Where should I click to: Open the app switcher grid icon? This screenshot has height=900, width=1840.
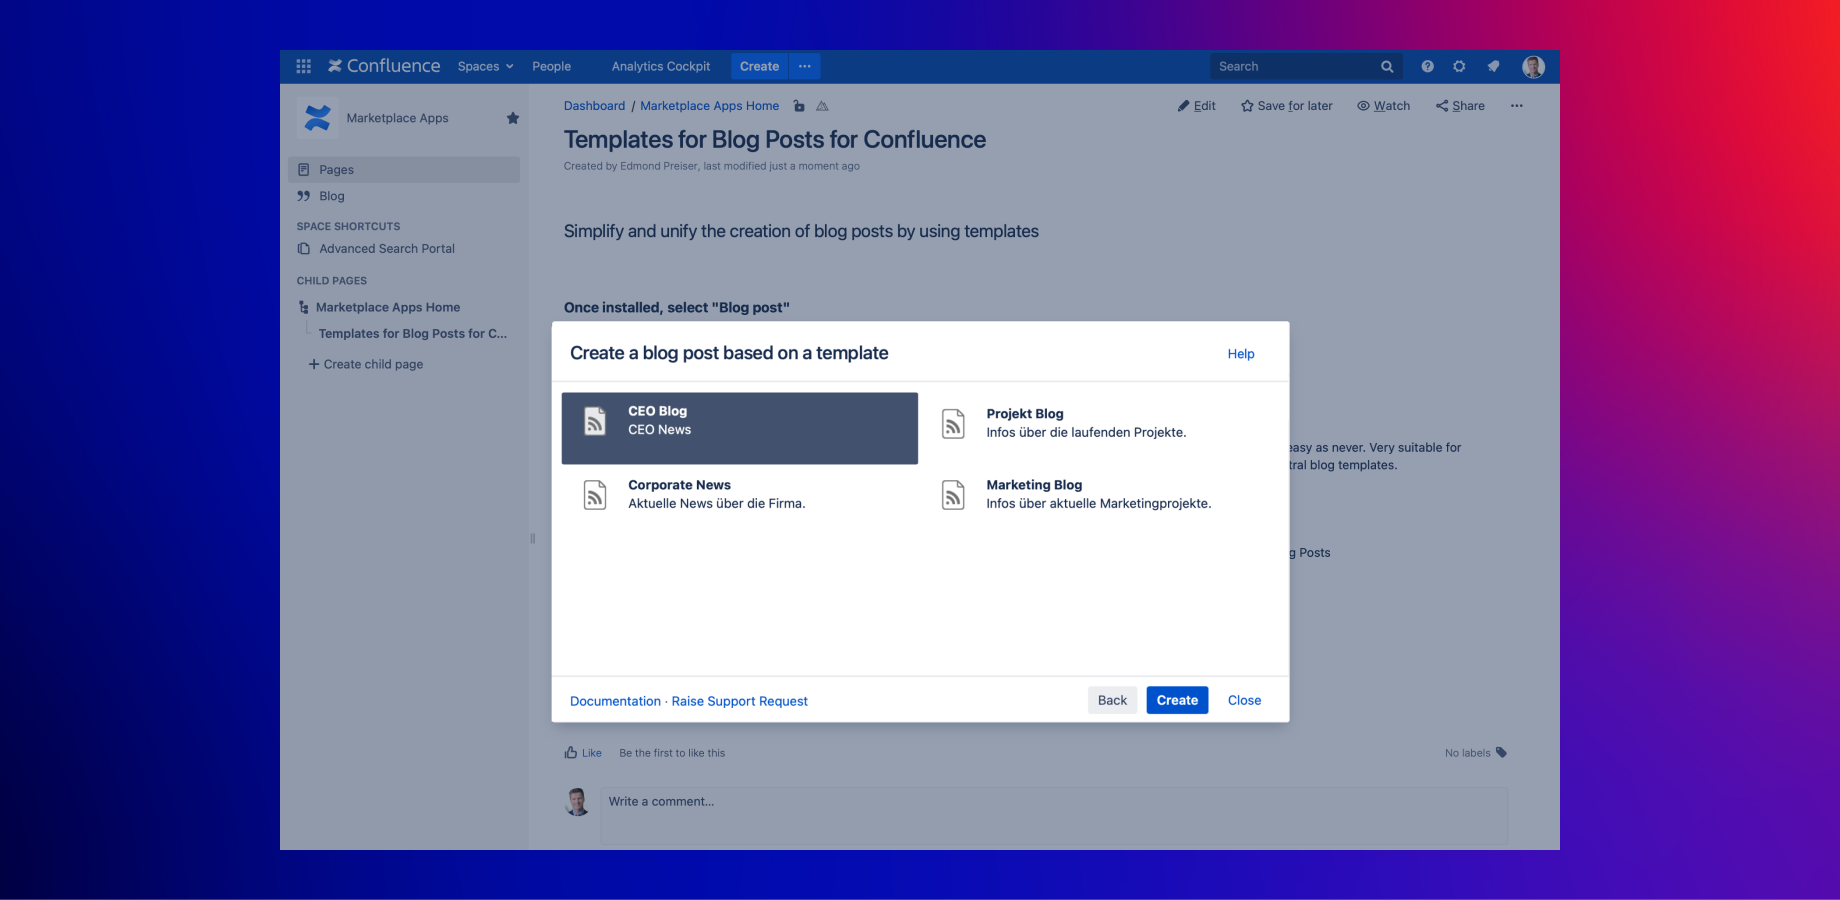tap(304, 66)
